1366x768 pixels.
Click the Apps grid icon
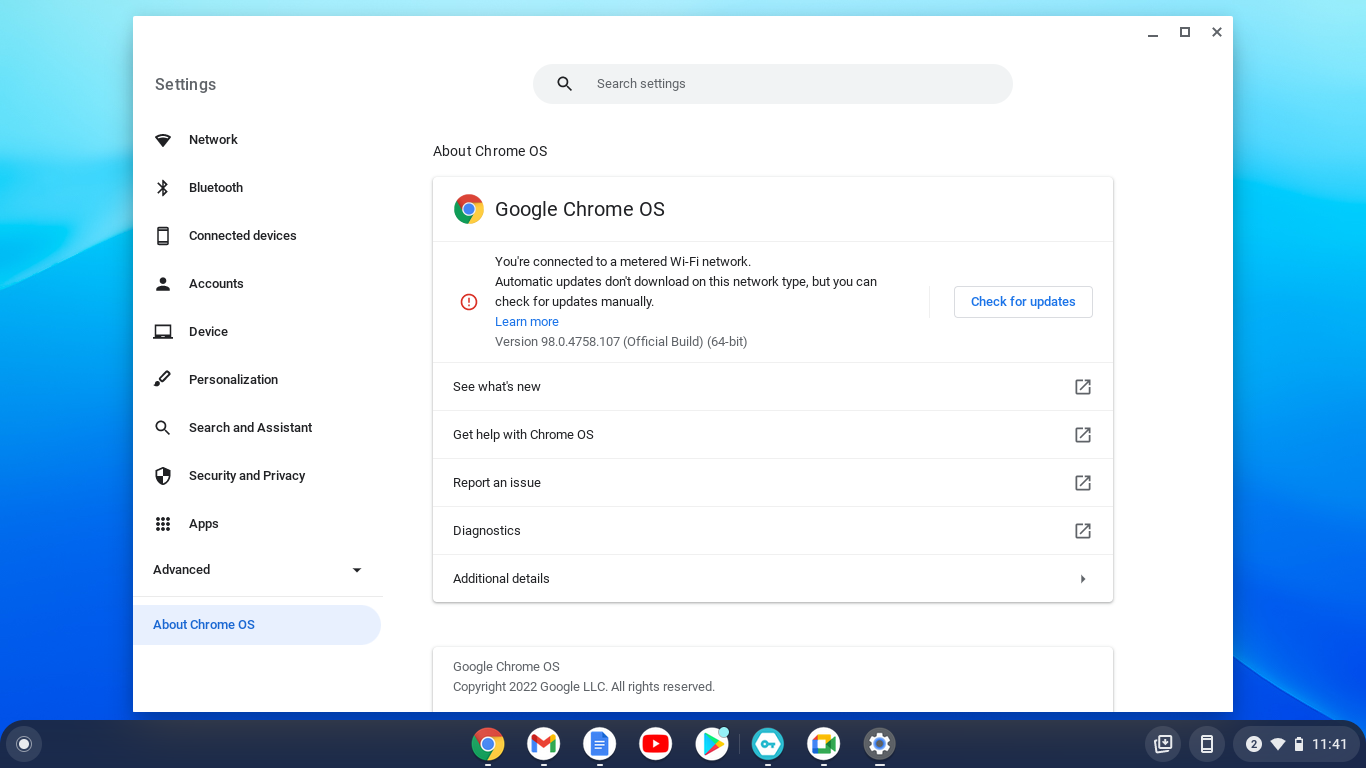163,524
